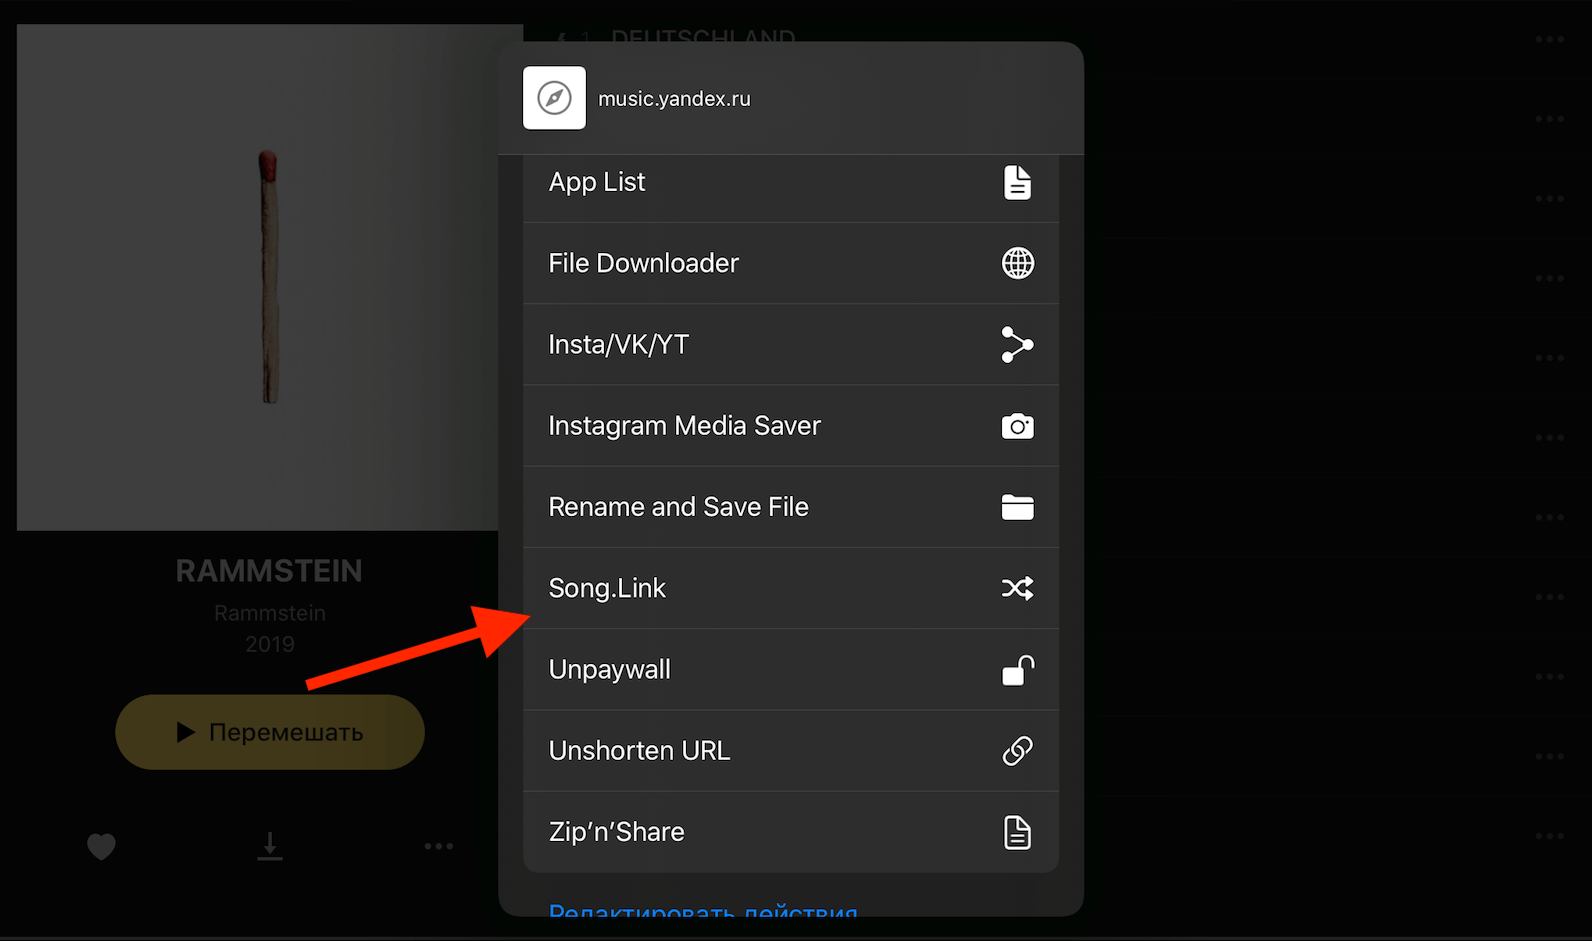This screenshot has height=941, width=1592.
Task: Choose the Zip'n'Share shortcut
Action: (x=790, y=832)
